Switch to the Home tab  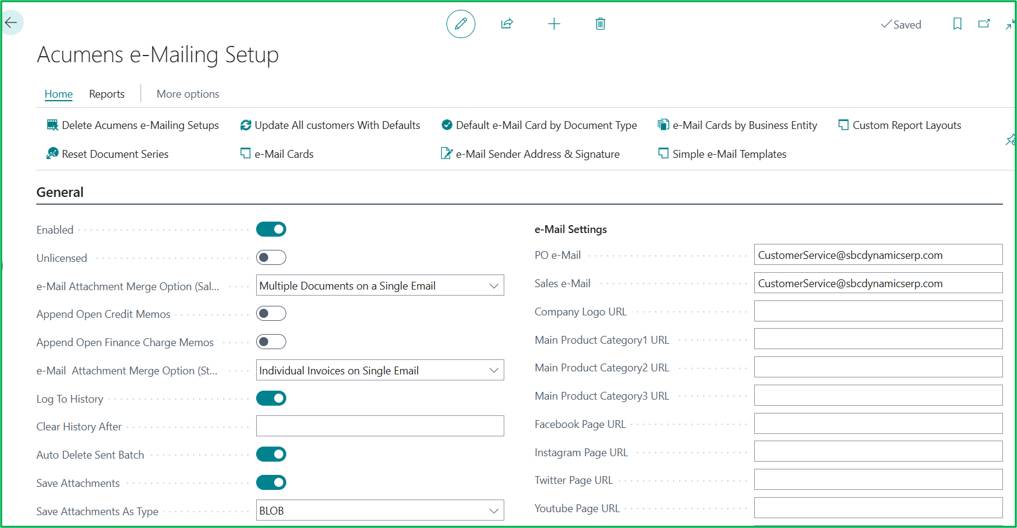58,94
